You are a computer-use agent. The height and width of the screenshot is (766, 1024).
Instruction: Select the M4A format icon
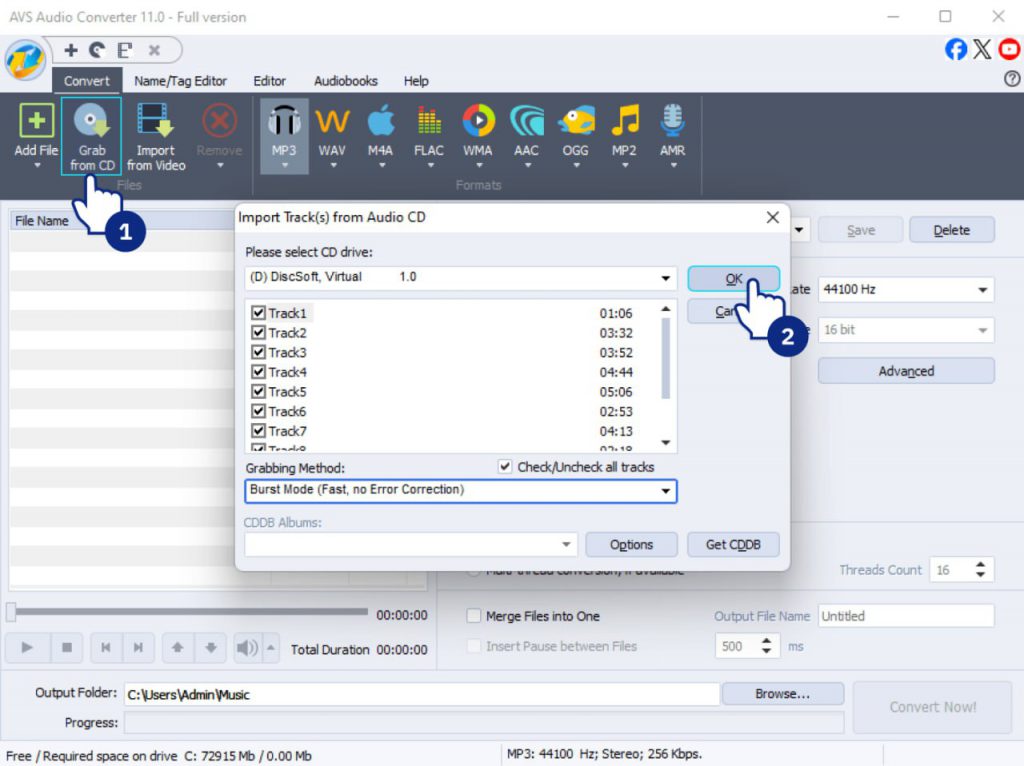[x=380, y=123]
